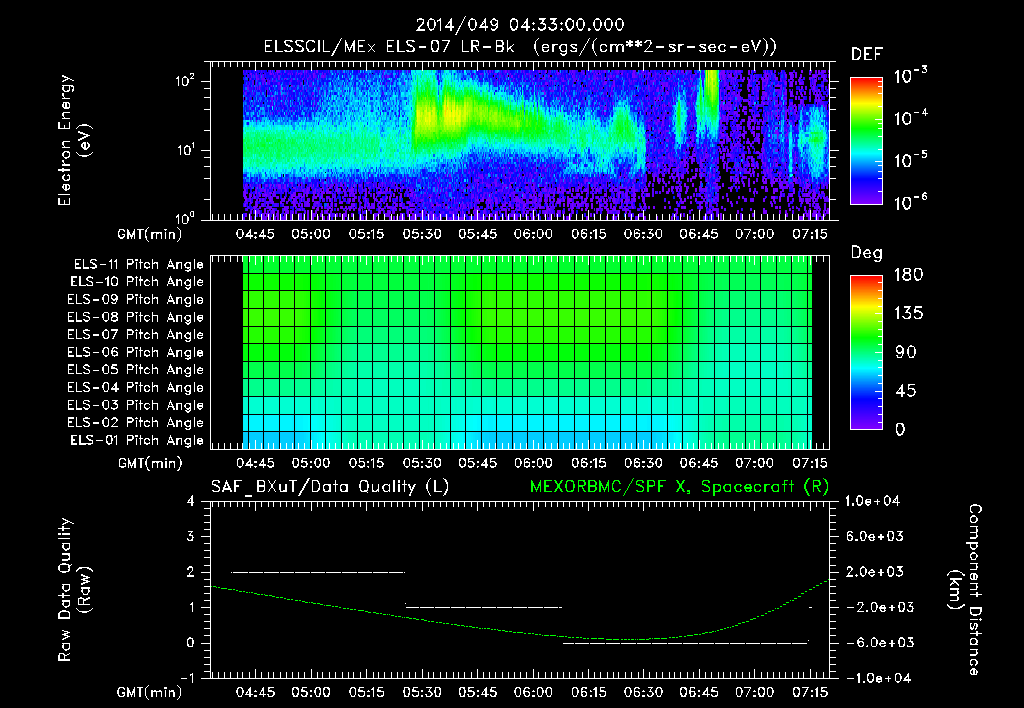Click the 10^0 energy axis label
Viewport: 1024px width, 708px height.
tap(184, 218)
